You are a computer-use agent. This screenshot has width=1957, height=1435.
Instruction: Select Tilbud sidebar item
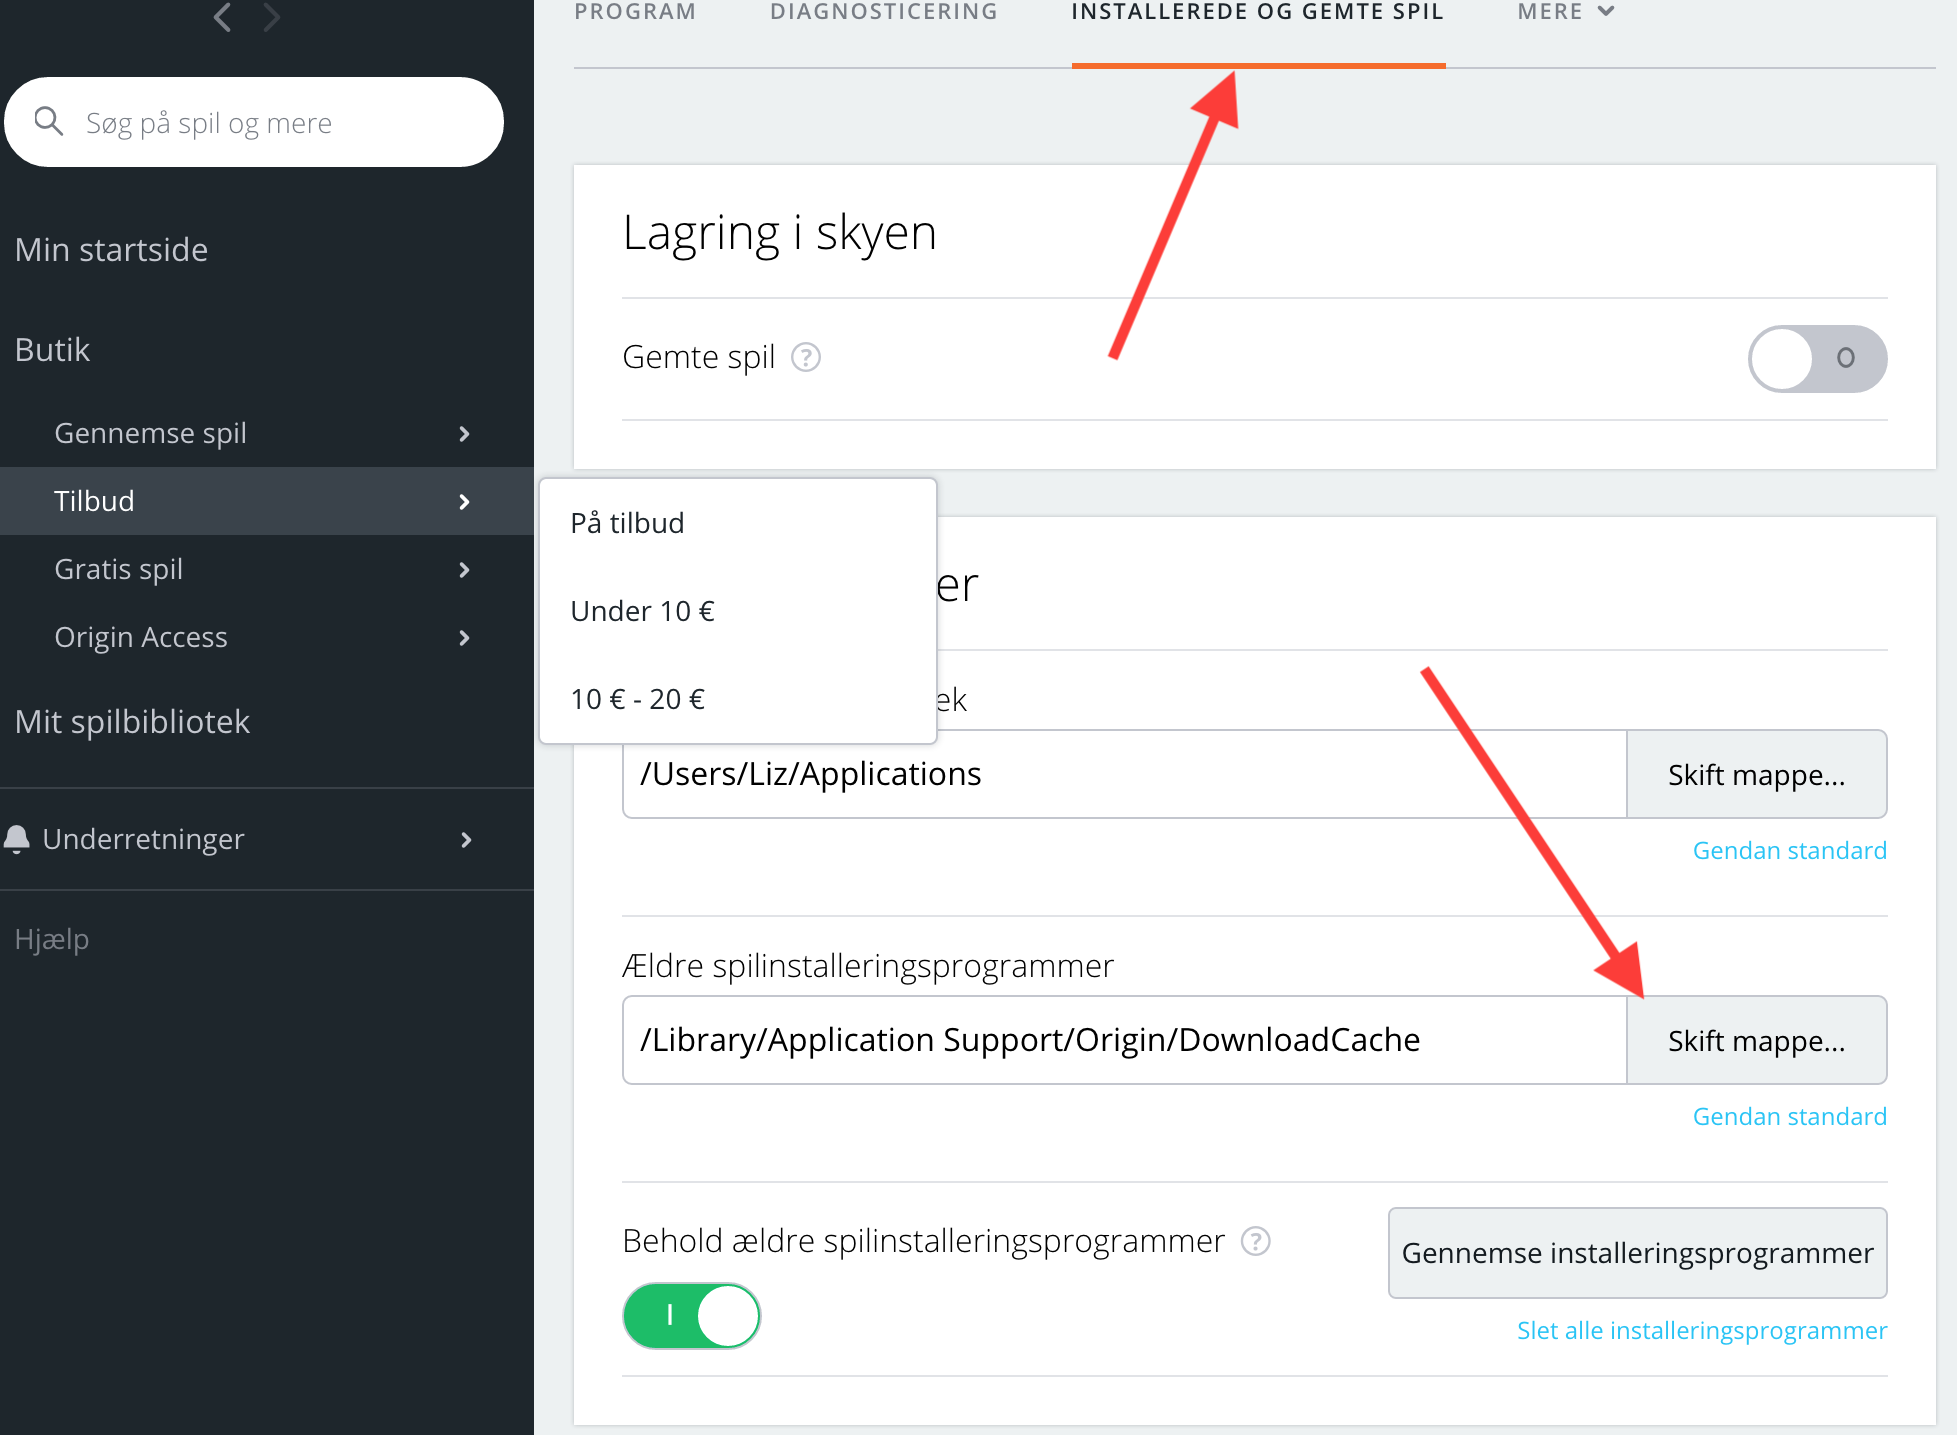click(x=266, y=501)
